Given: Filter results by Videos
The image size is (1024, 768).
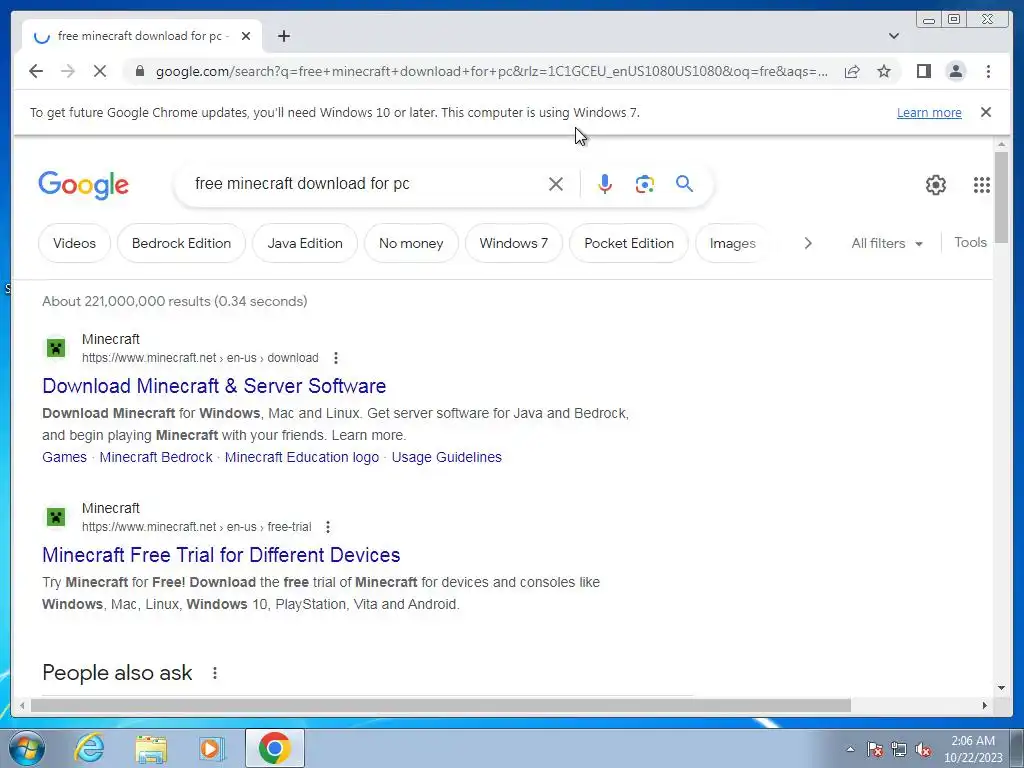Looking at the screenshot, I should pos(74,243).
